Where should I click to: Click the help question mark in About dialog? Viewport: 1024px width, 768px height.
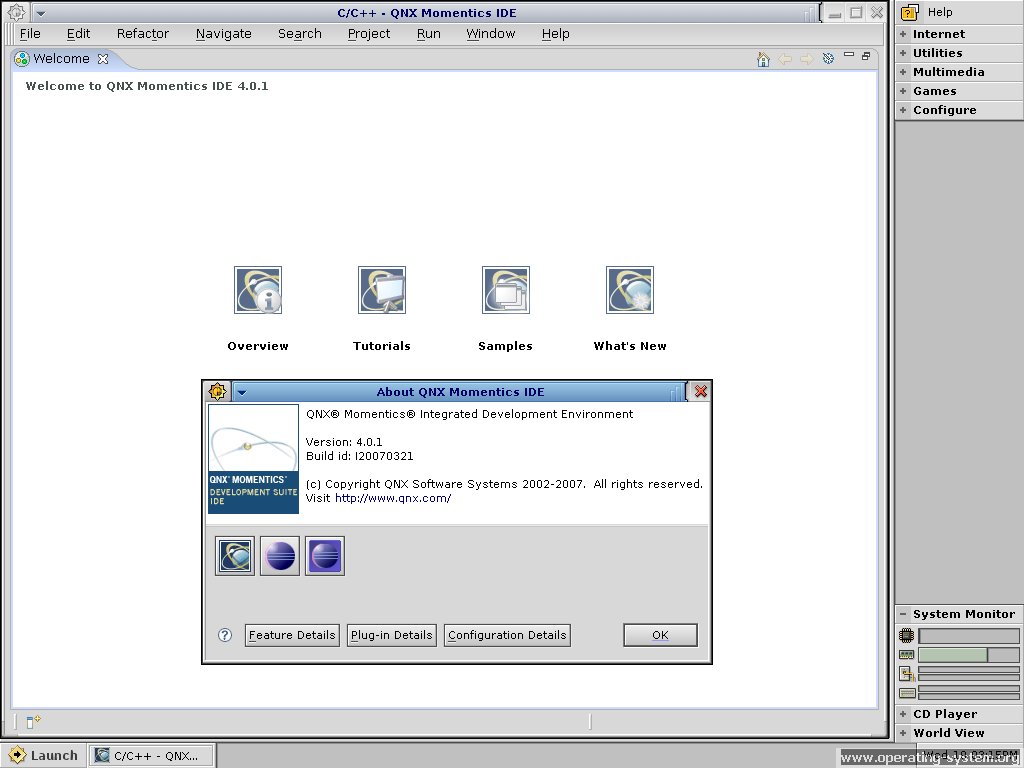(x=225, y=635)
